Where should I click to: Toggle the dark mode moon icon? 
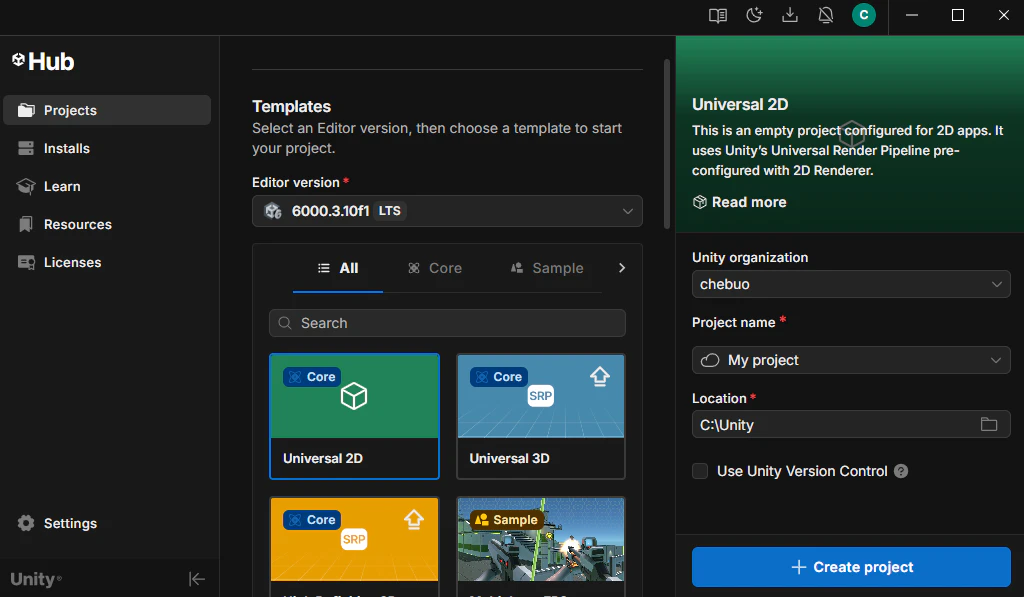pyautogui.click(x=754, y=15)
